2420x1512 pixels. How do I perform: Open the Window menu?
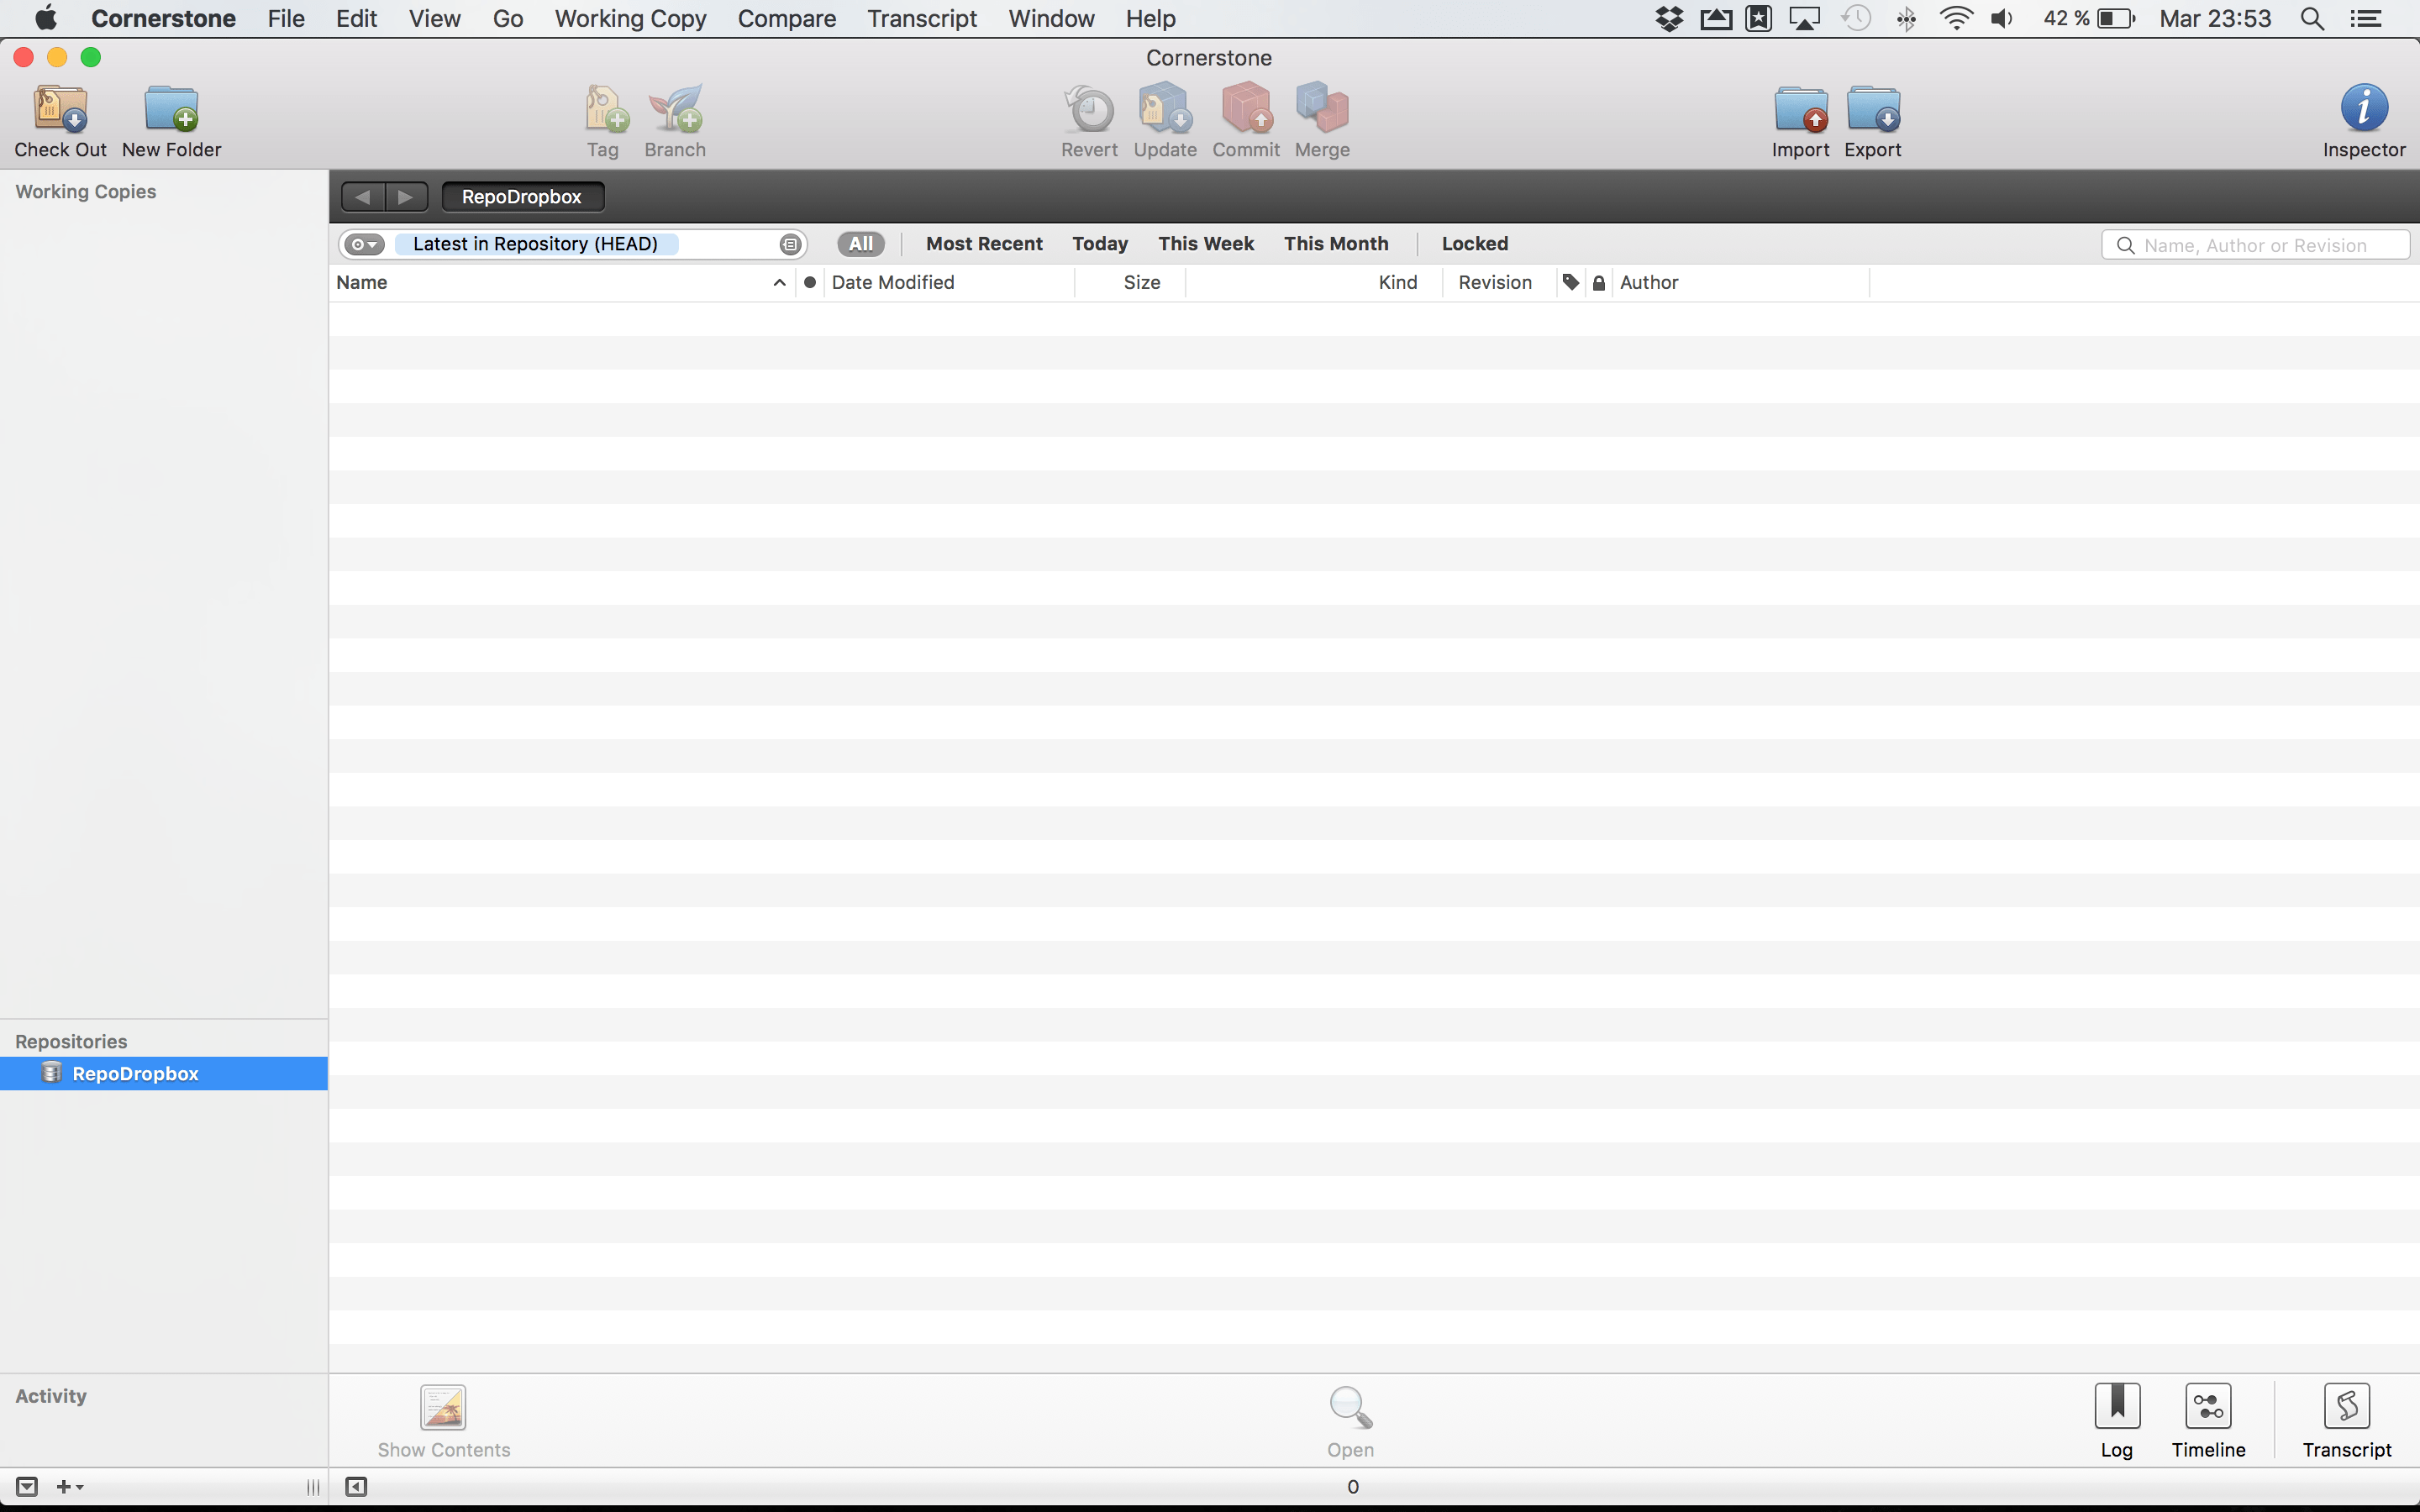(x=1051, y=19)
